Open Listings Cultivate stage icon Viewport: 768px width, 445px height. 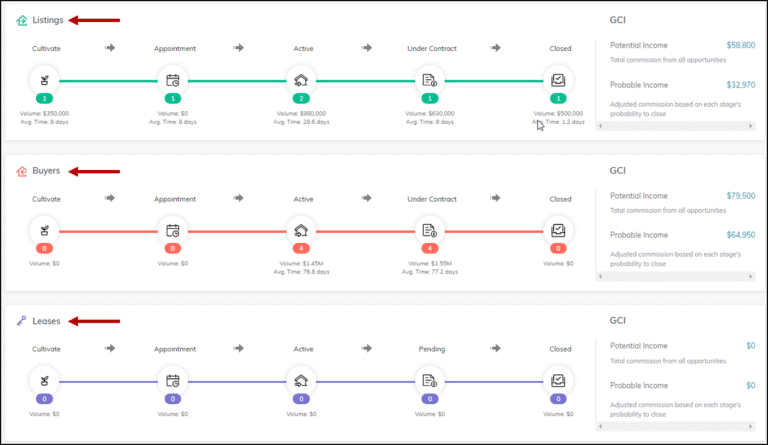point(45,80)
